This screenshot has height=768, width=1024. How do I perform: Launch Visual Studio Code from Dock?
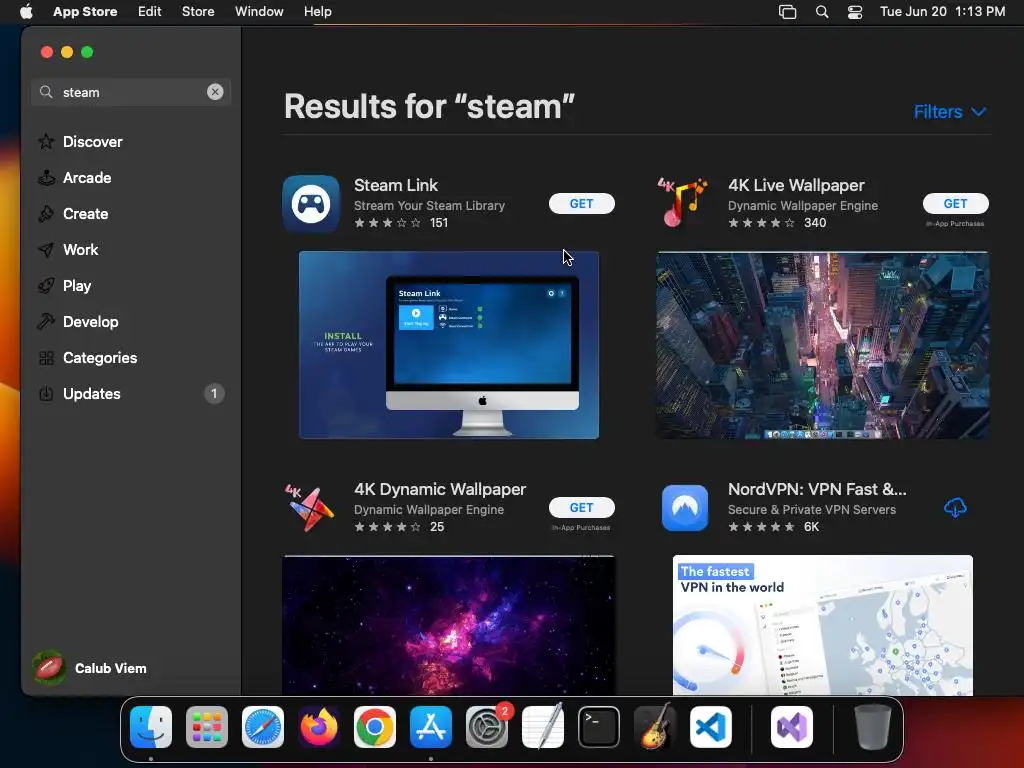tap(711, 727)
